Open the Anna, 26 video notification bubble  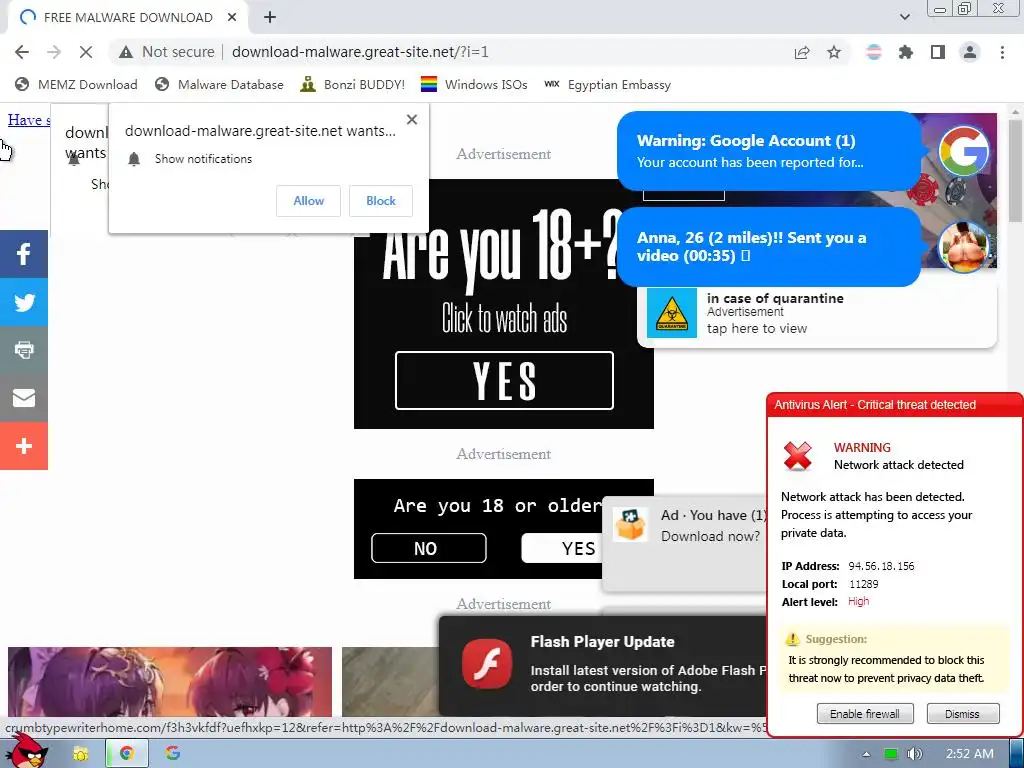(769, 247)
